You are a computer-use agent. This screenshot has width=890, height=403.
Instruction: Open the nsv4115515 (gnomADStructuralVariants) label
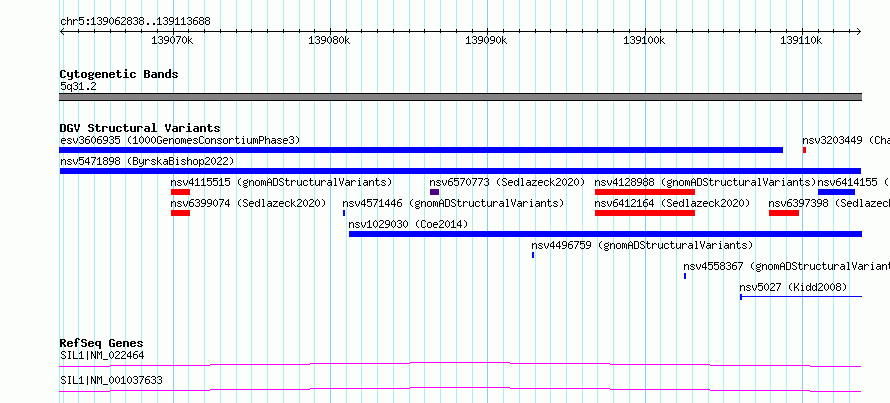282,182
